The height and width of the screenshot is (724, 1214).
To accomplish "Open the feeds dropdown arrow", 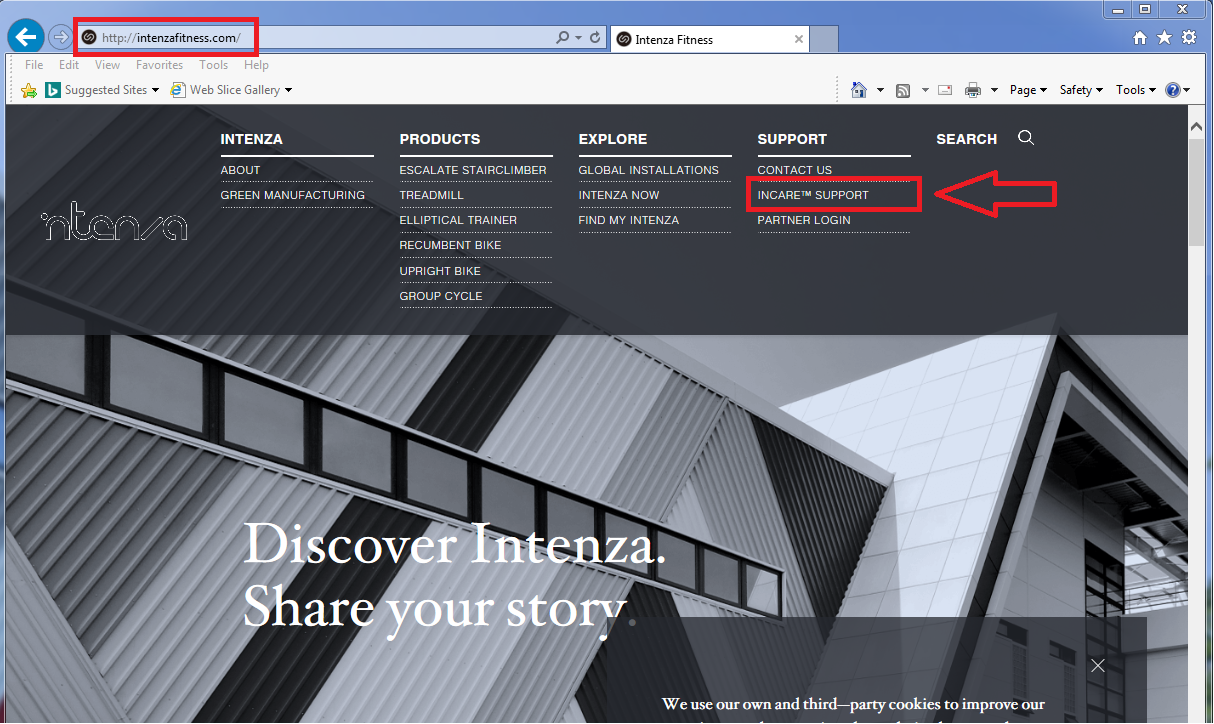I will point(925,90).
